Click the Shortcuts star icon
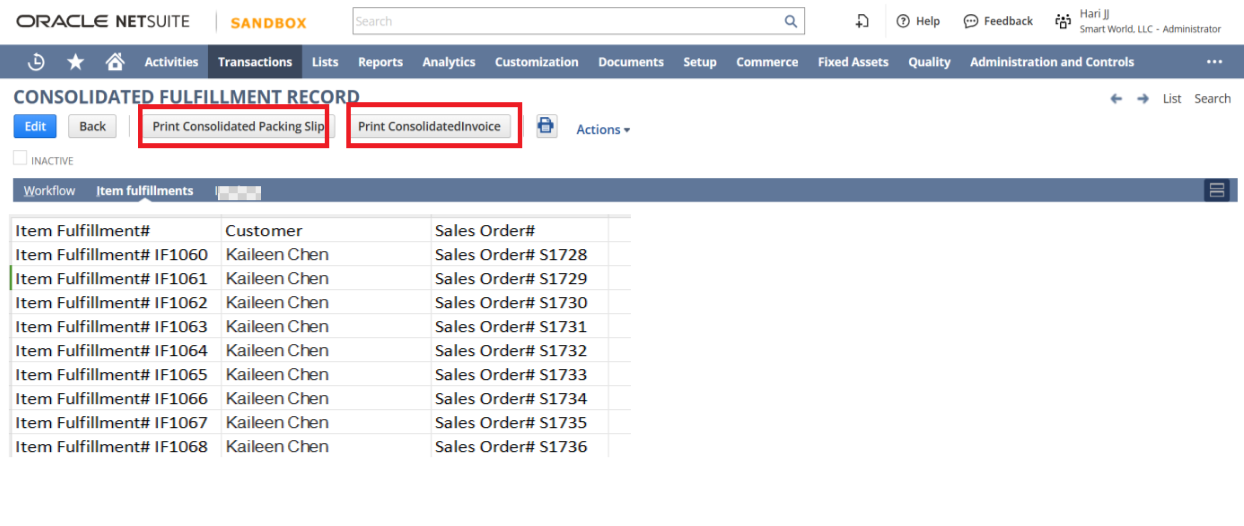 coord(75,62)
